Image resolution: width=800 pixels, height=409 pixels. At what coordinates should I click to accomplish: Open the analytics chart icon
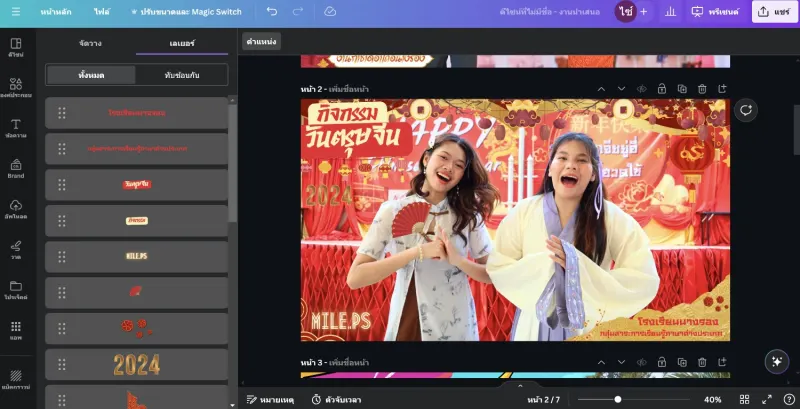pos(670,12)
